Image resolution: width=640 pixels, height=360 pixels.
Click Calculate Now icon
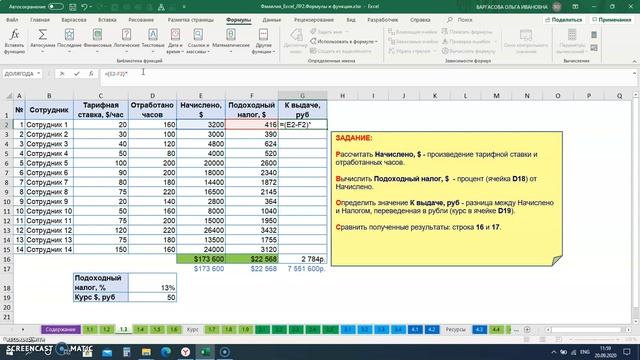[594, 36]
